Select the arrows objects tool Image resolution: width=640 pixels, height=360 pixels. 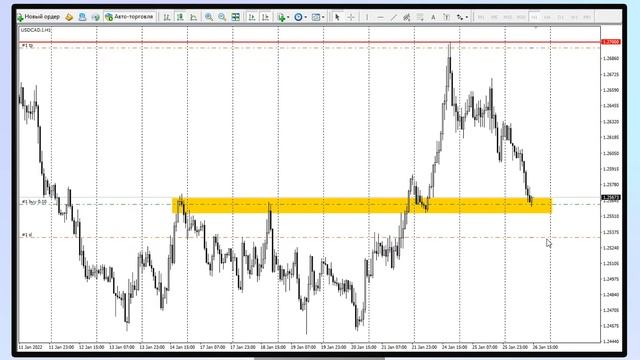point(460,17)
